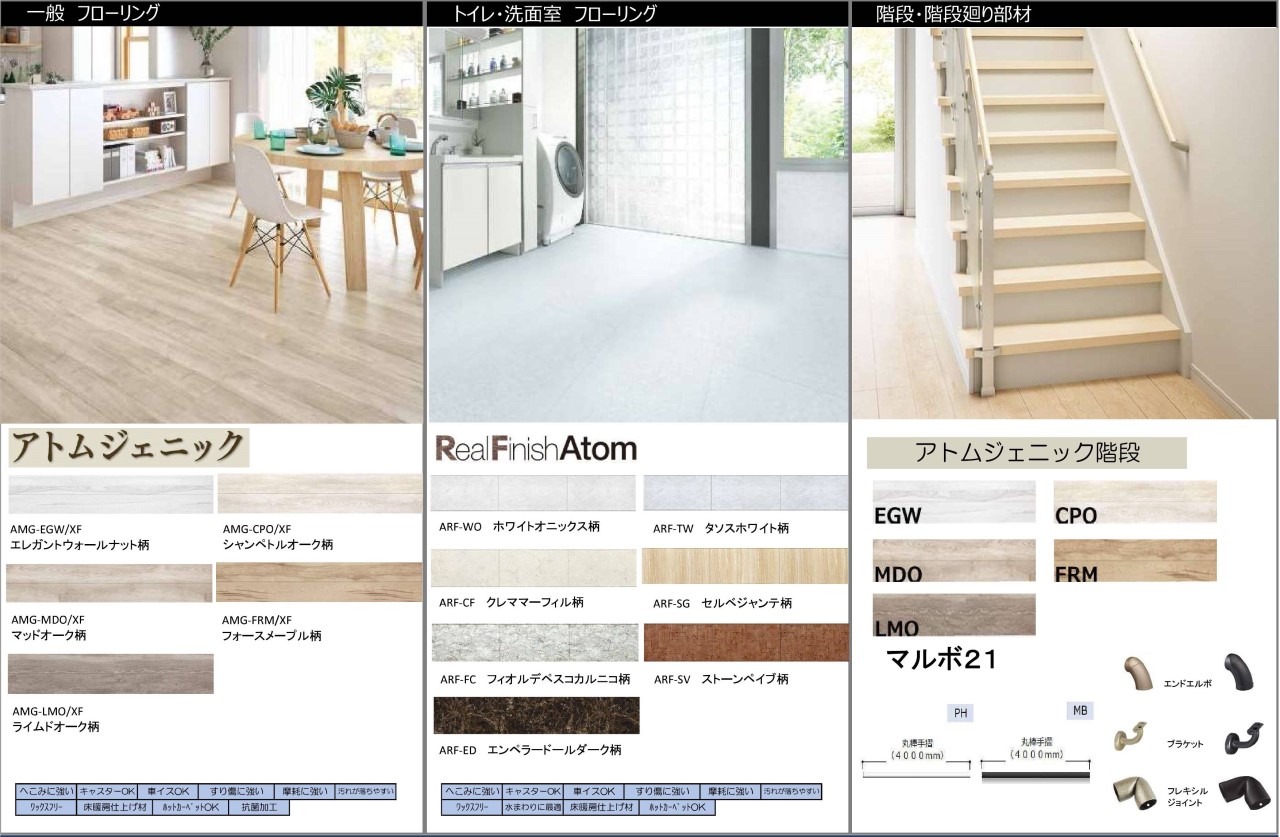Select the PH color code label
The height and width of the screenshot is (837, 1280).
pyautogui.click(x=960, y=713)
